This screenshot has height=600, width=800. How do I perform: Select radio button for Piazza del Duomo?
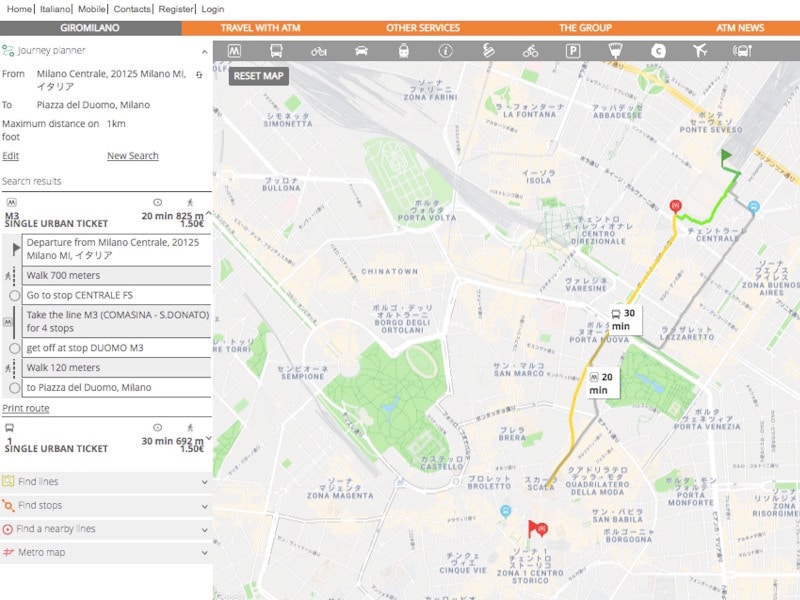tap(14, 388)
